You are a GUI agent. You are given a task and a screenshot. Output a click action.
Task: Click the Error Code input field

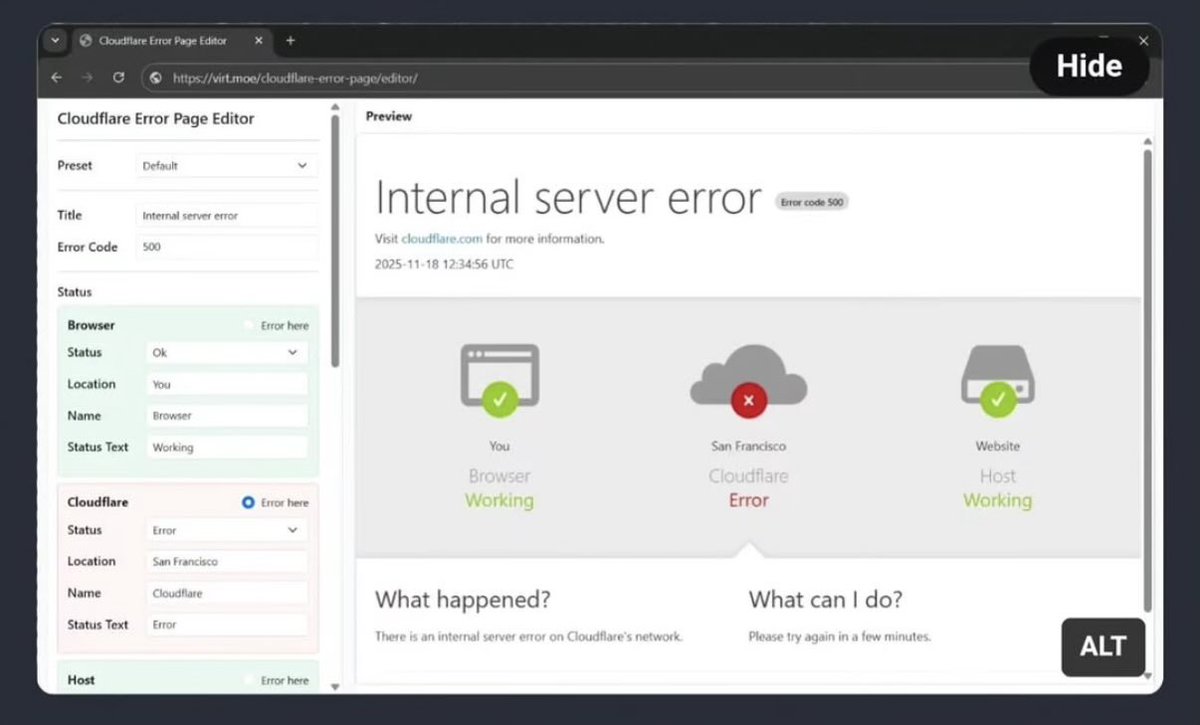tap(226, 247)
